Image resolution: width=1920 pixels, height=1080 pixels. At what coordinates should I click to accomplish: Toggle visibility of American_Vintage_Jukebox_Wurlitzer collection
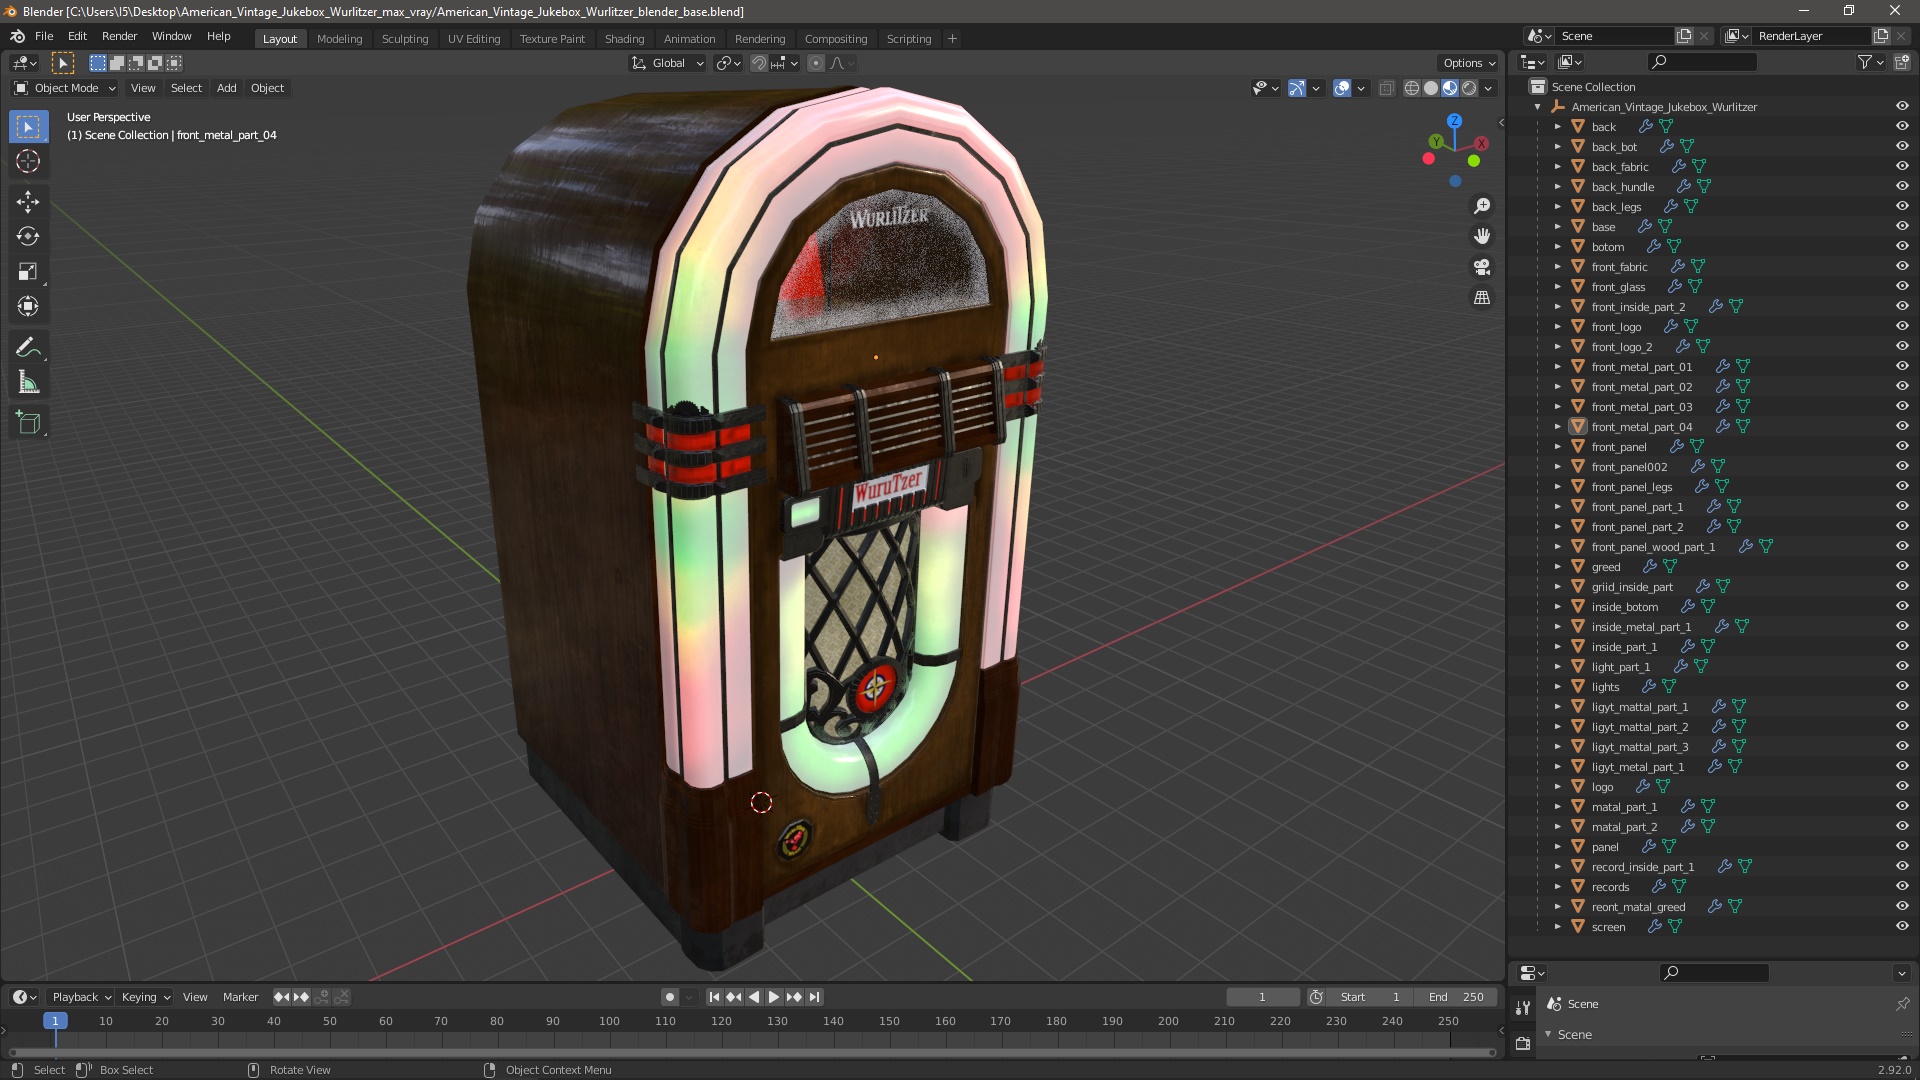coord(1902,107)
